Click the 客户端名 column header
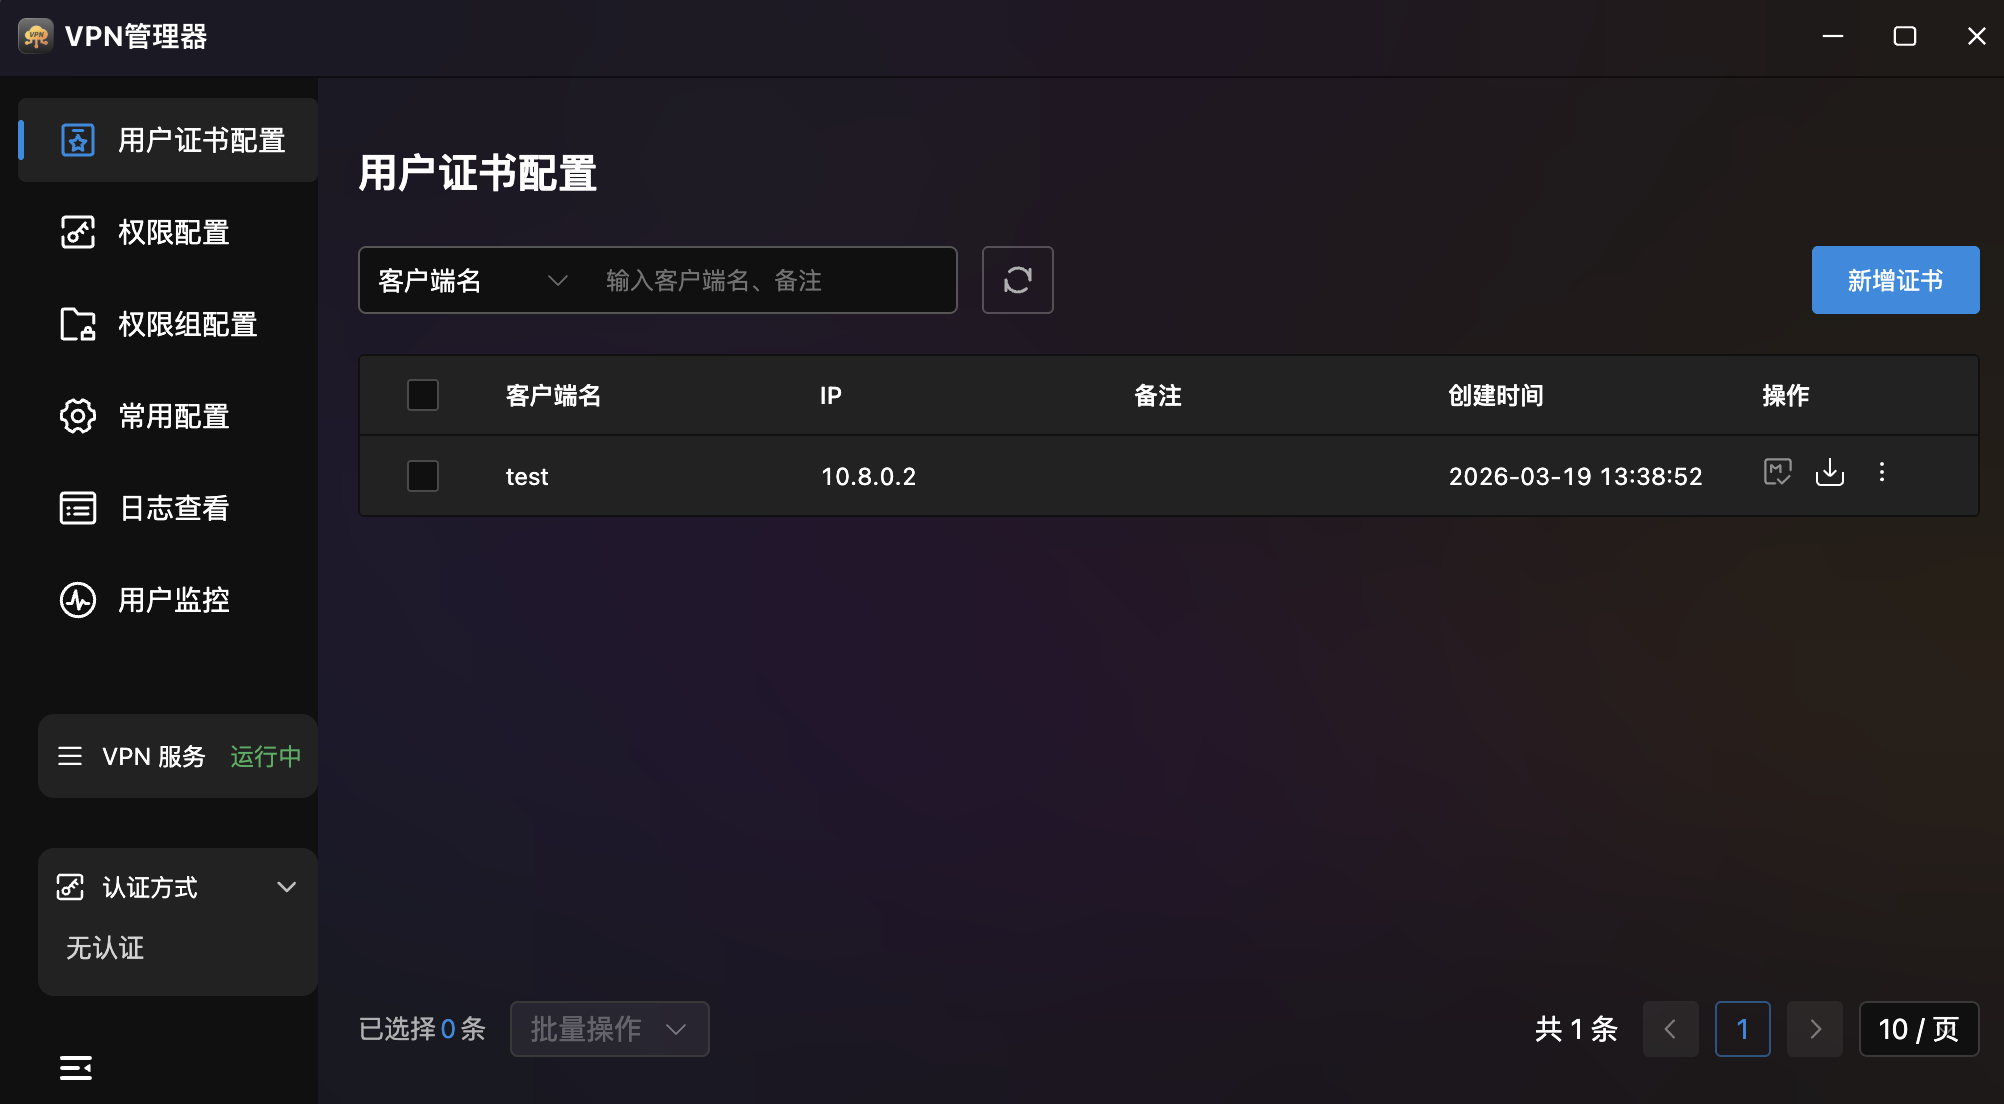Screen dimensions: 2004x1104 [554, 395]
